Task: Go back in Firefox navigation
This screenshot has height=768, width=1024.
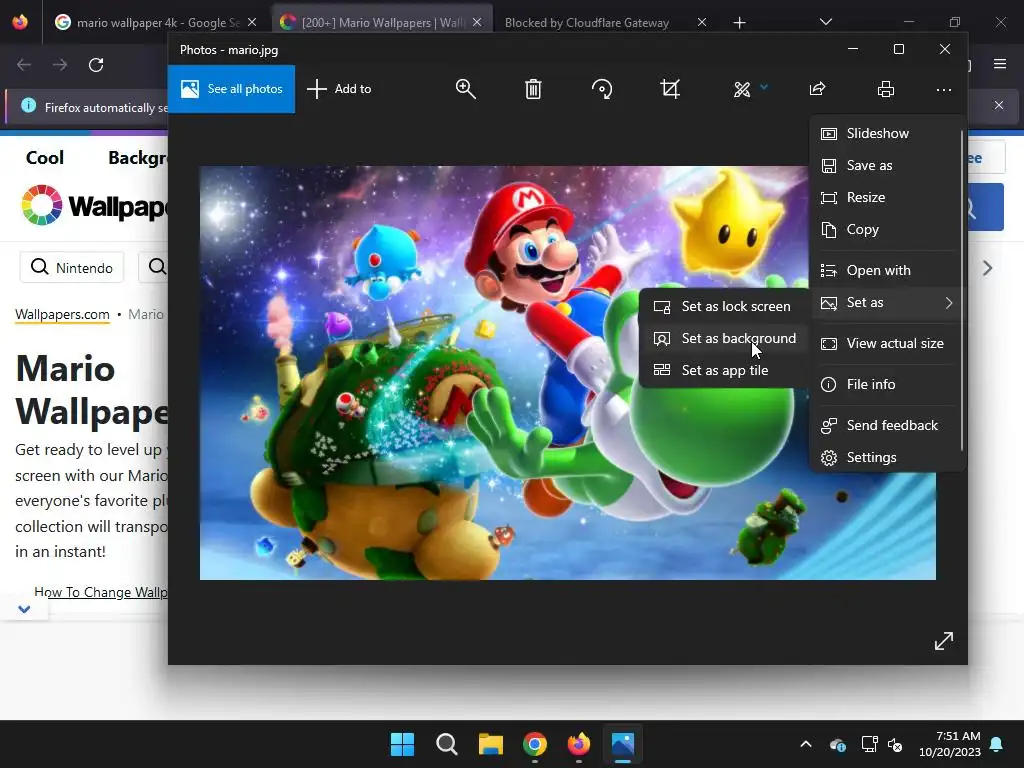Action: point(24,65)
